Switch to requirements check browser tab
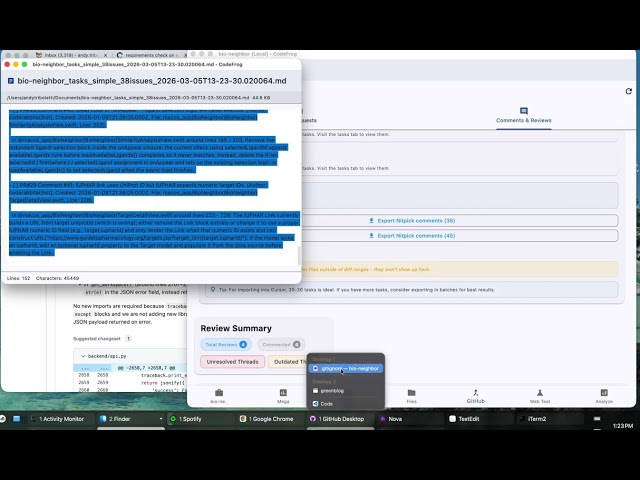Screen dimensions: 640x480 (x=149, y=55)
